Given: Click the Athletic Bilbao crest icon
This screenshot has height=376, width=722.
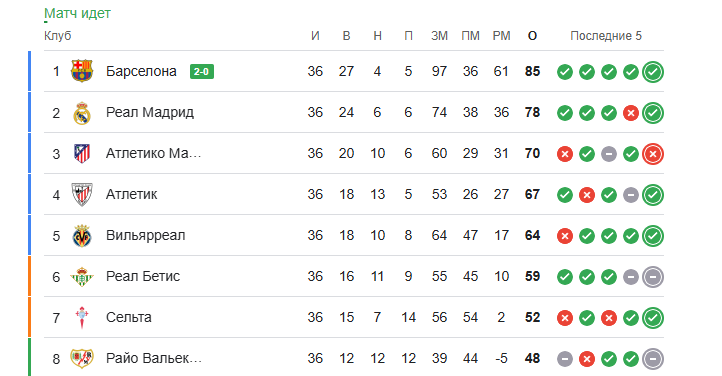Looking at the screenshot, I should pyautogui.click(x=82, y=194).
